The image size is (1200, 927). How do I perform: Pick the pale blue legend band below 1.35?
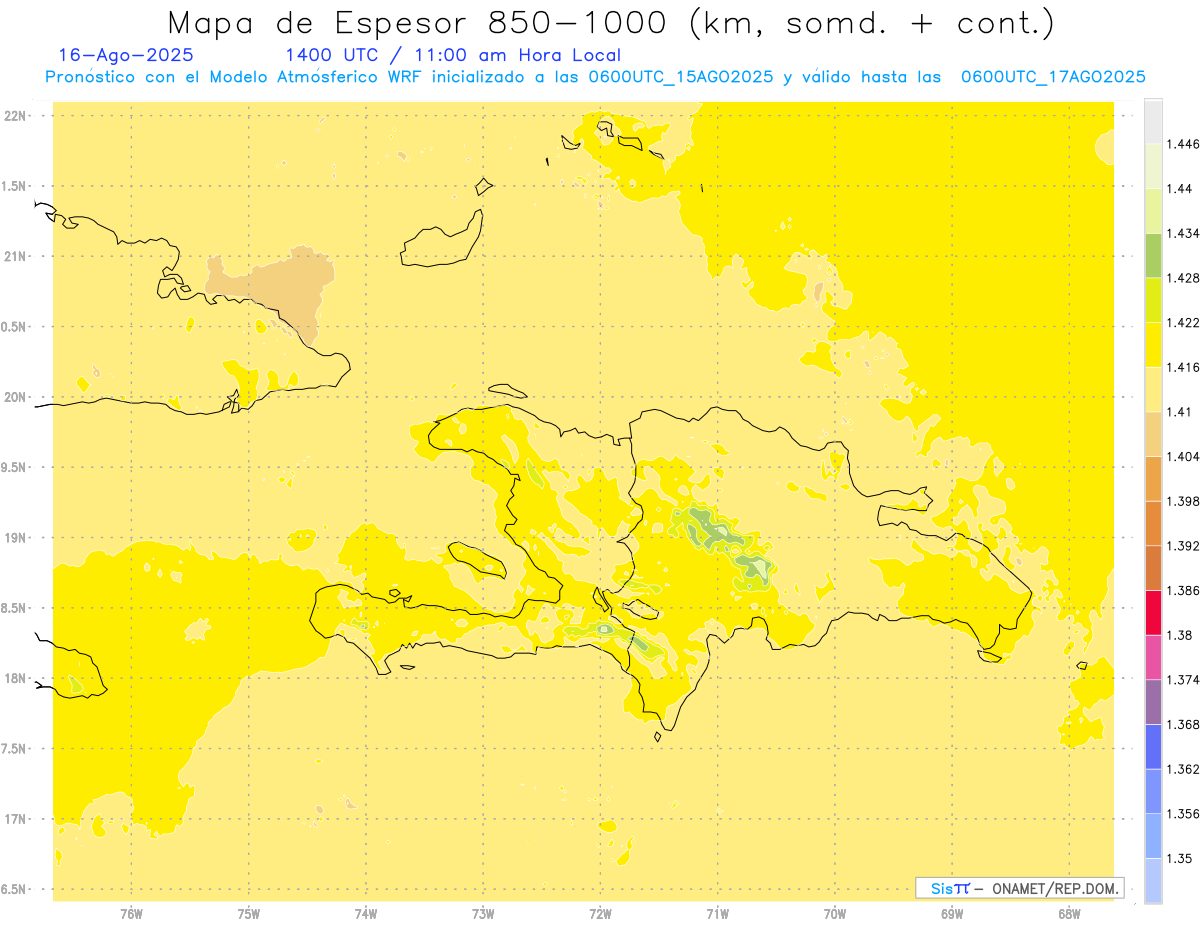coord(1153,881)
